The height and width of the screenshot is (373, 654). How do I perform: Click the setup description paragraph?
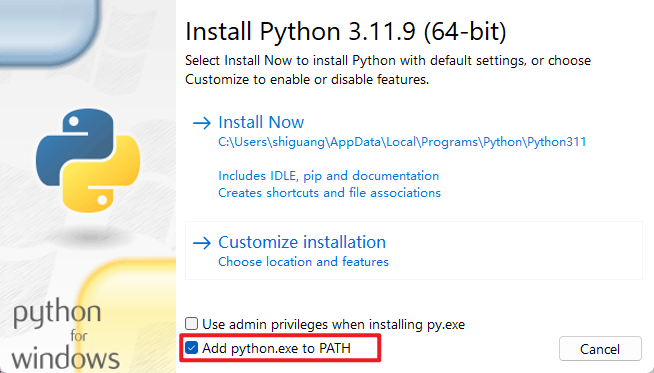(x=388, y=70)
